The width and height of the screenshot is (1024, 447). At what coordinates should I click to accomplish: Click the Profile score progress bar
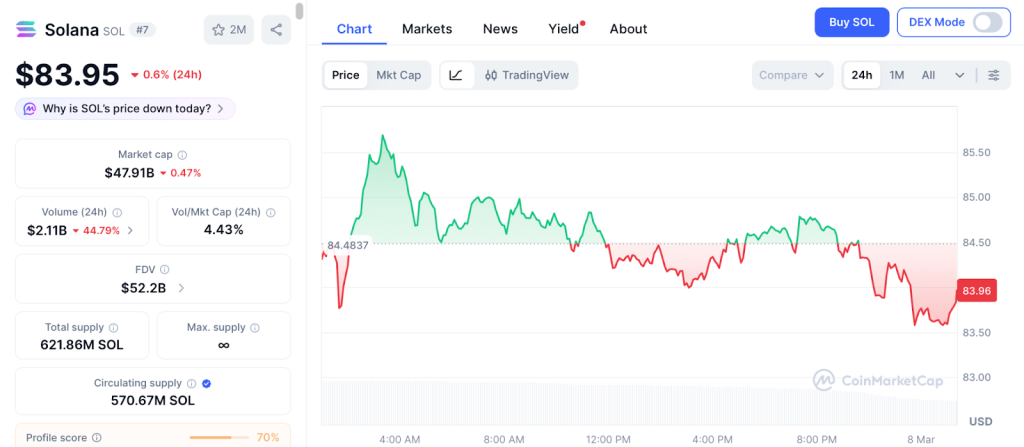click(x=220, y=438)
